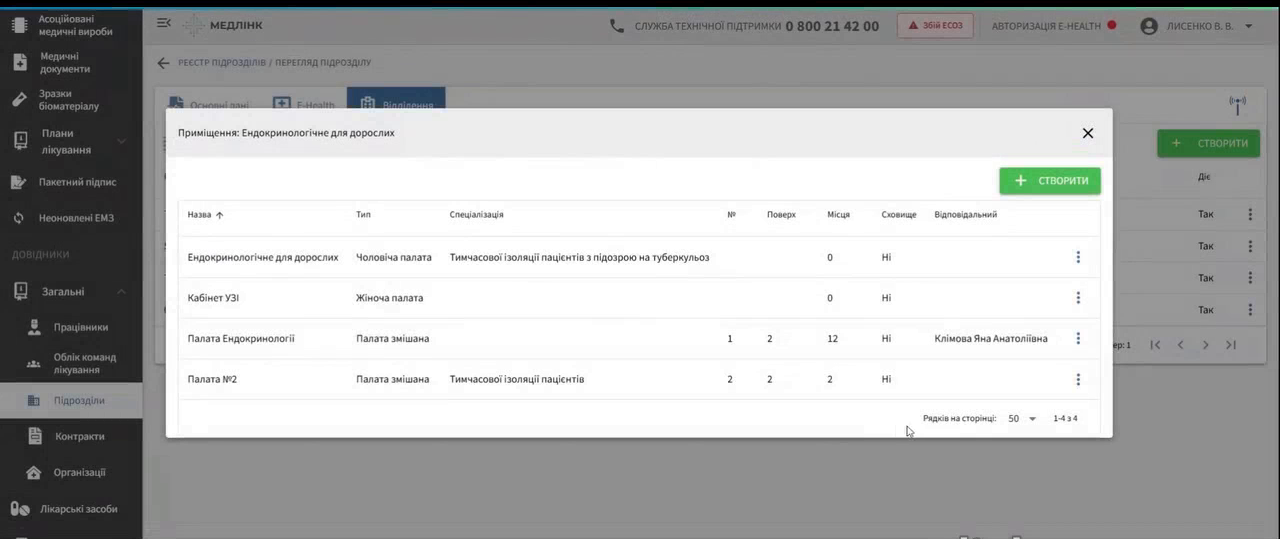Open Працівники in sidebar

click(71, 327)
